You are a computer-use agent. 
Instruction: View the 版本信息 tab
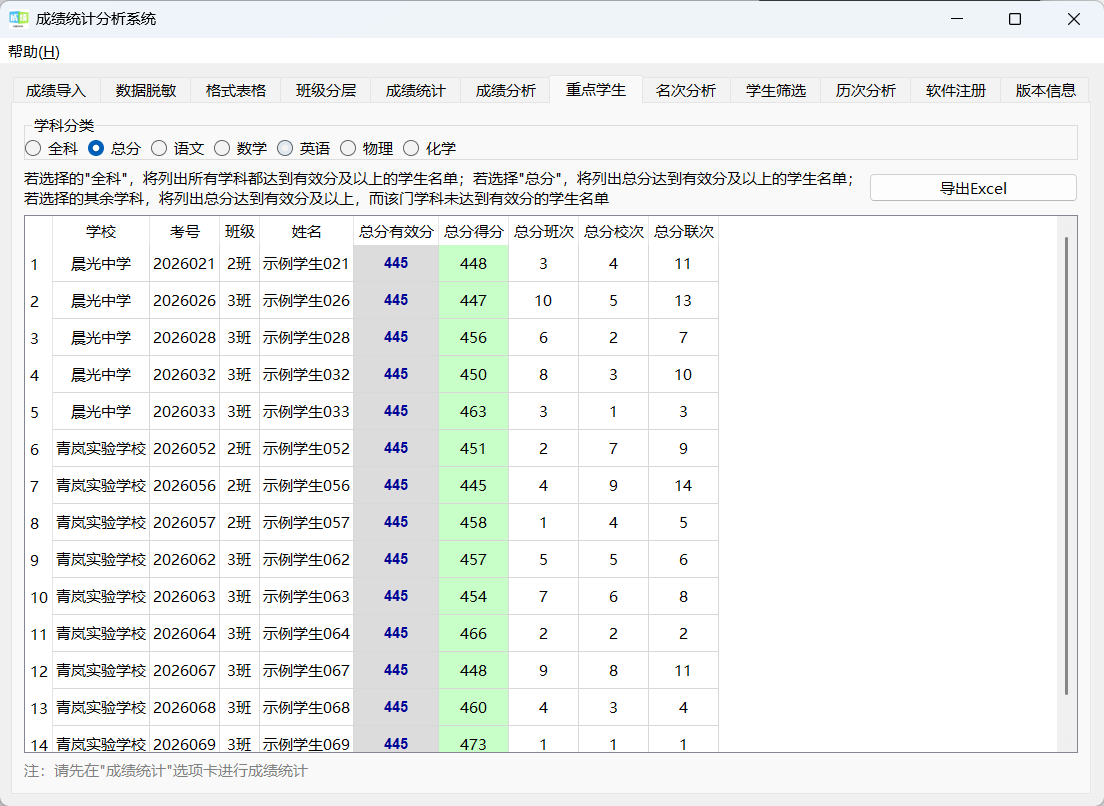point(1046,91)
